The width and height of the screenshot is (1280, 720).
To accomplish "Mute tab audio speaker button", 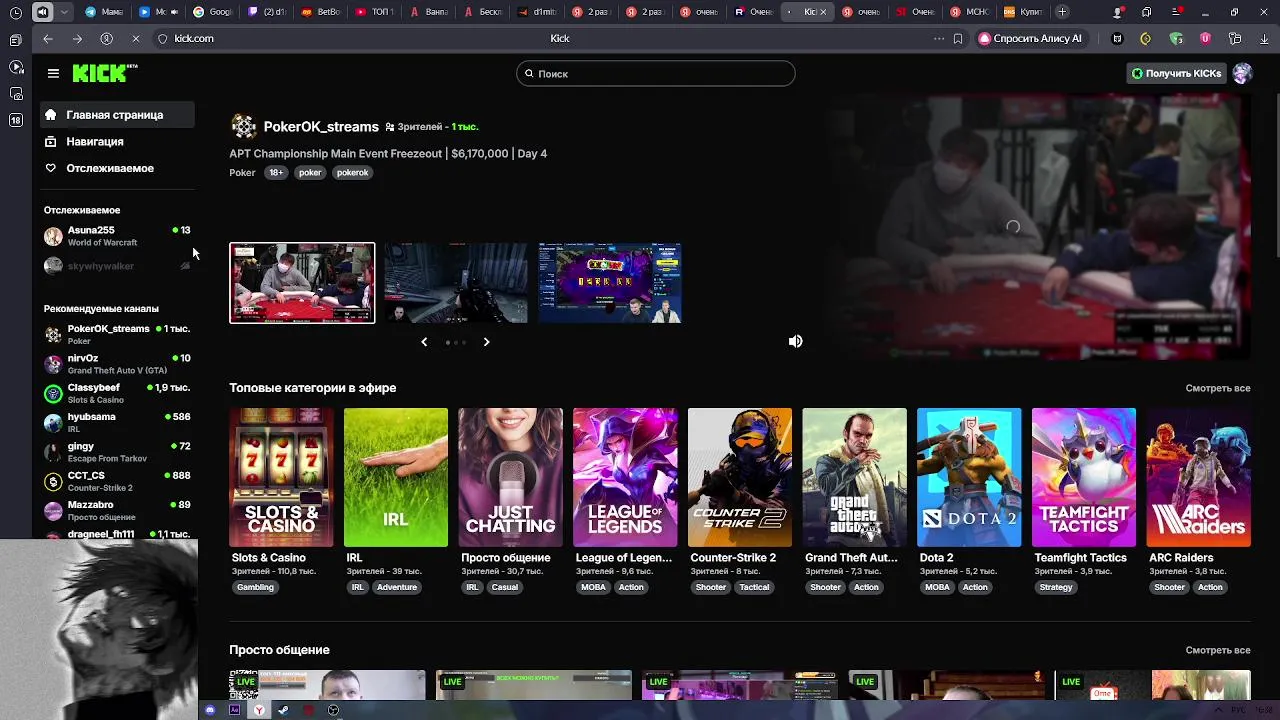I will (x=42, y=12).
